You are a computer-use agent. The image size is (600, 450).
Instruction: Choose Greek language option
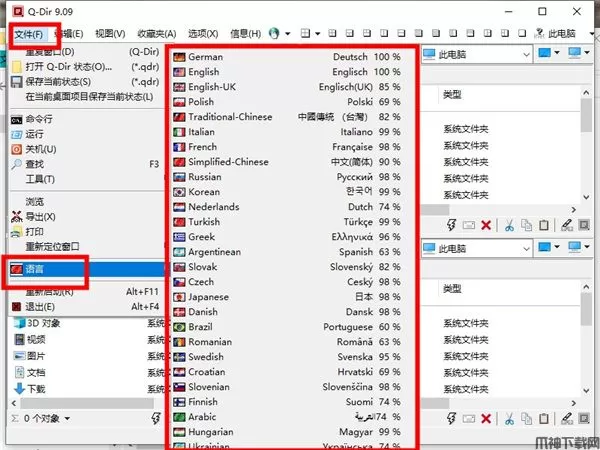click(287, 237)
